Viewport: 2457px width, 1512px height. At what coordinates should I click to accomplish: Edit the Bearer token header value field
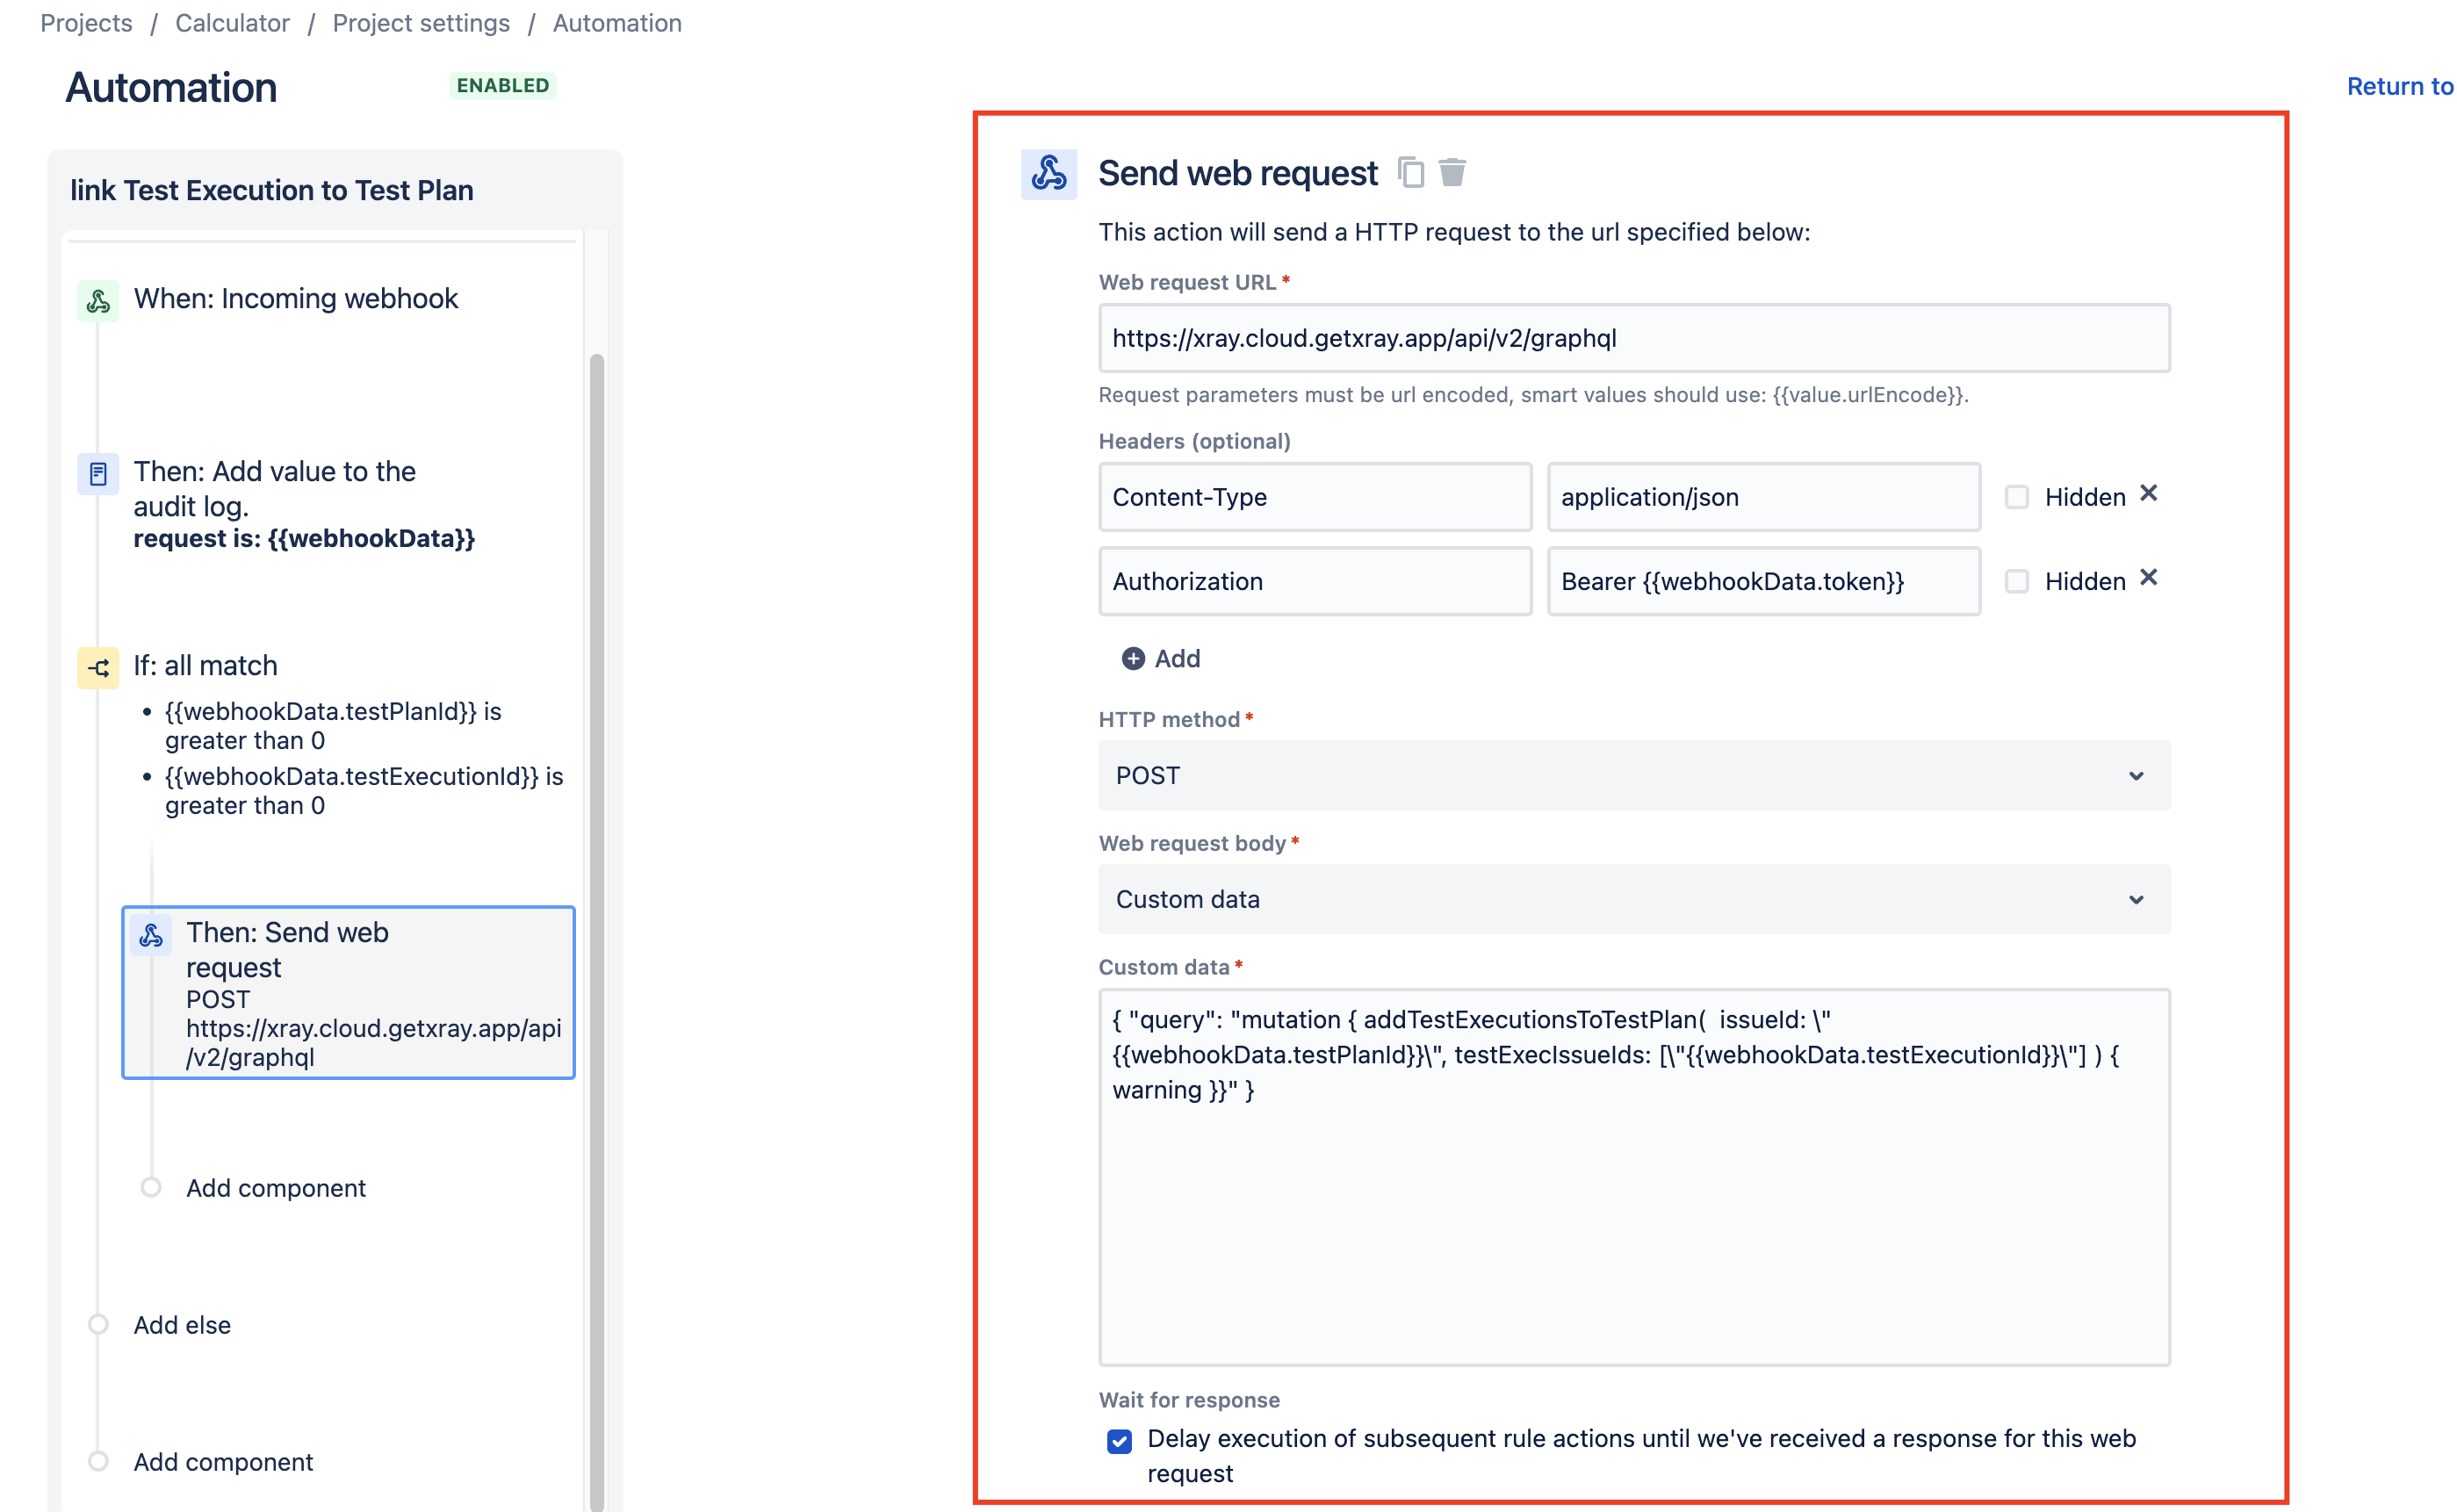pyautogui.click(x=1763, y=581)
